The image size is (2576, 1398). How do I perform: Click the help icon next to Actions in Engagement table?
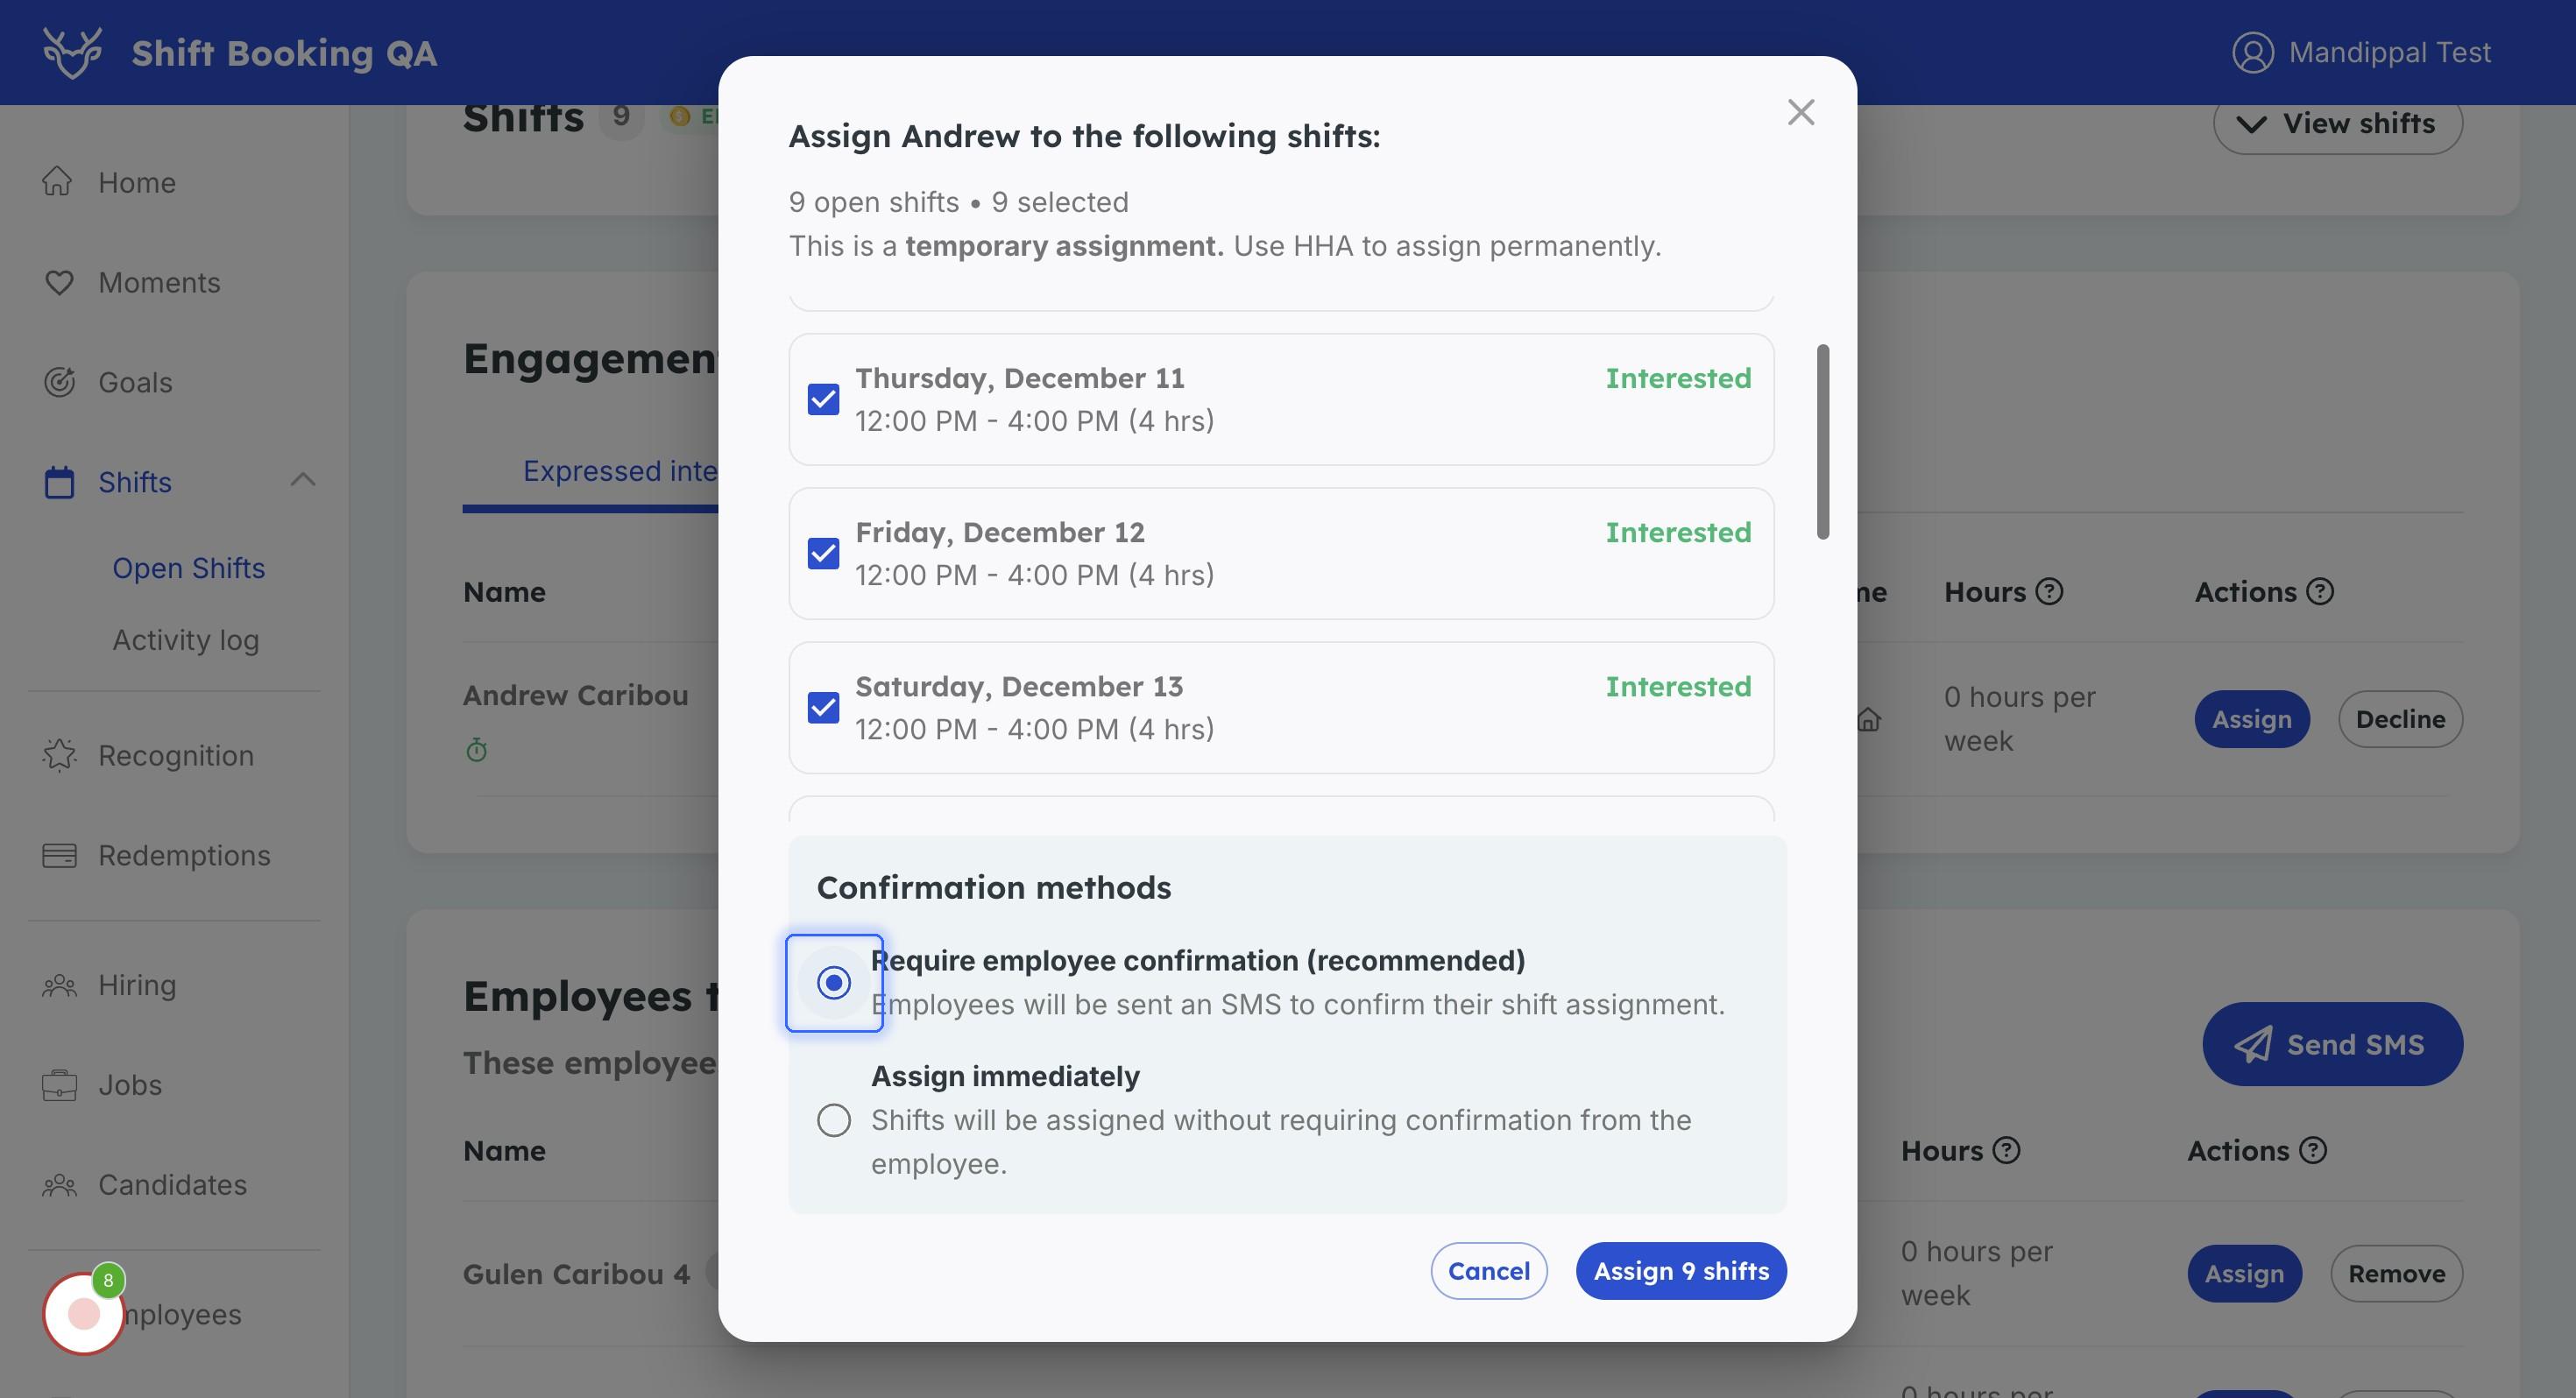click(2320, 591)
